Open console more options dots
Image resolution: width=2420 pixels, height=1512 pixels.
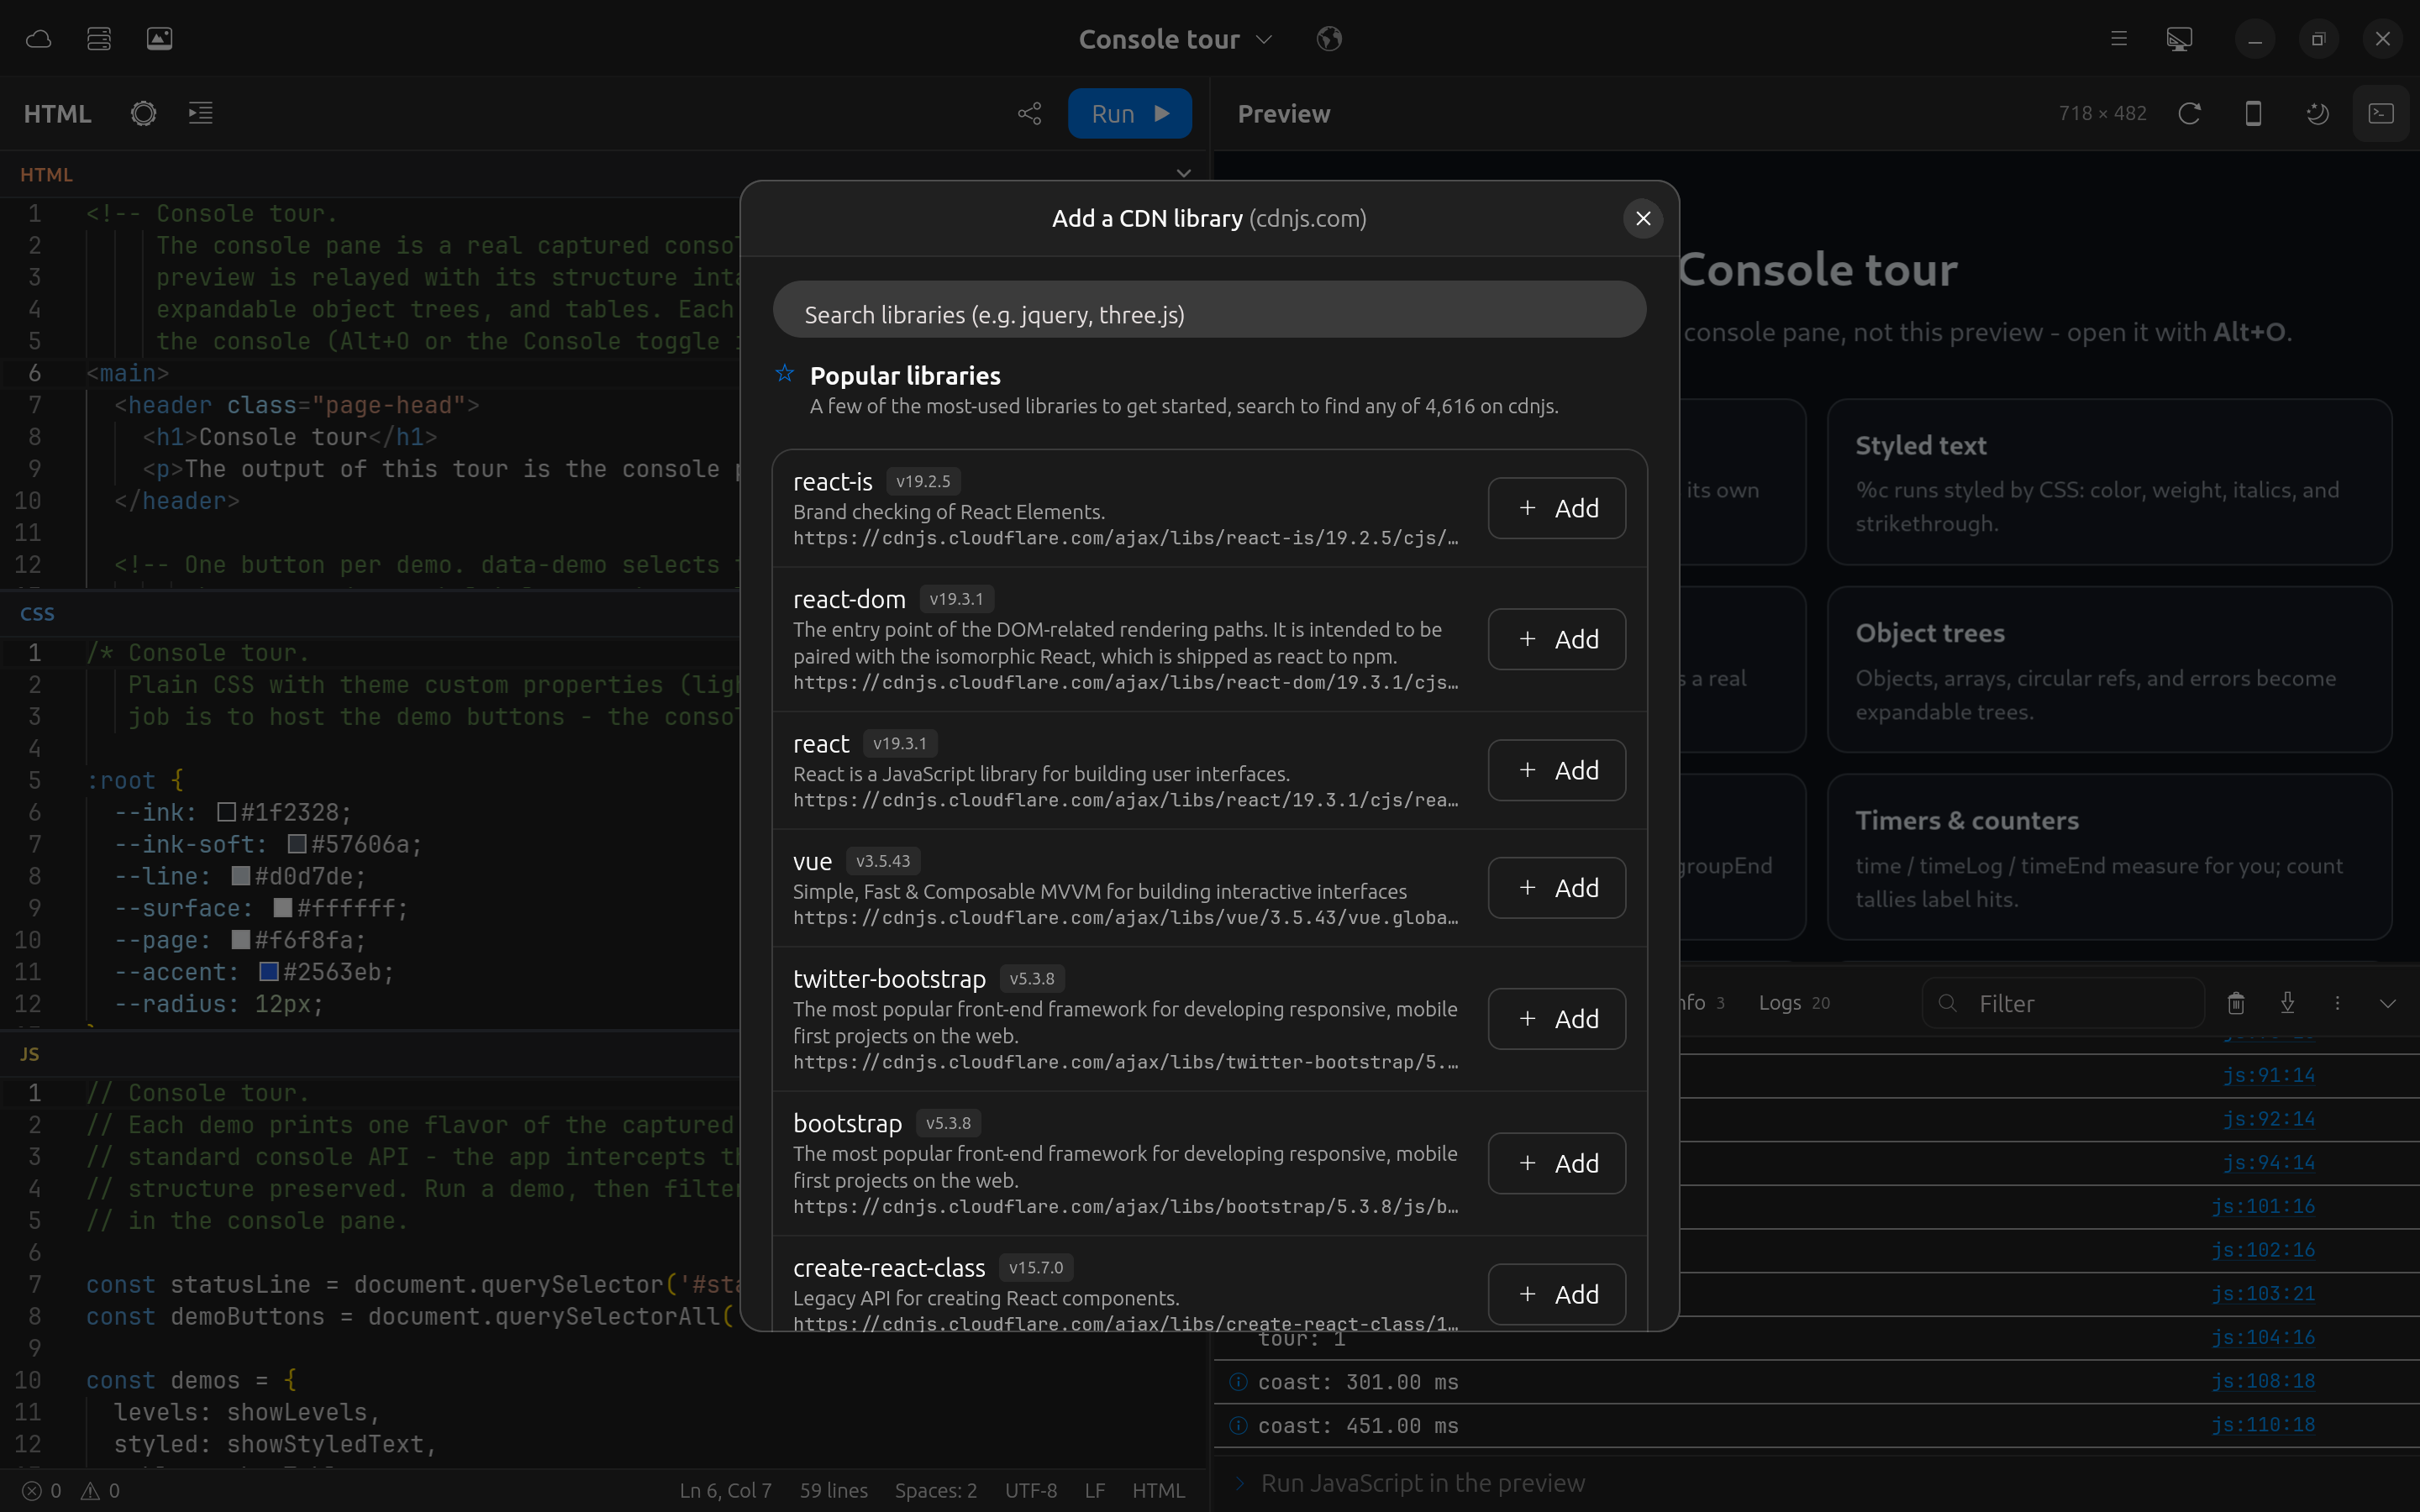point(2337,1002)
